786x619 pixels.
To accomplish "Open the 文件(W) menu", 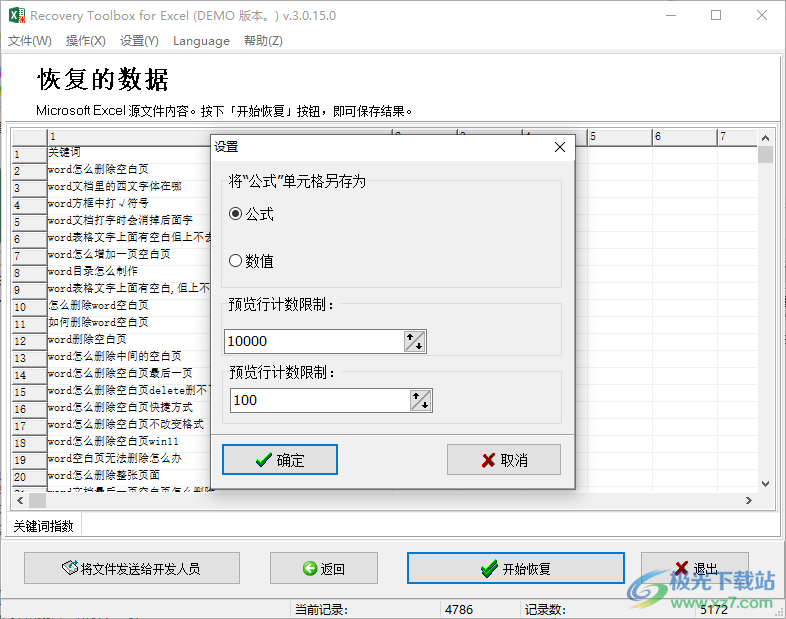I will 30,41.
